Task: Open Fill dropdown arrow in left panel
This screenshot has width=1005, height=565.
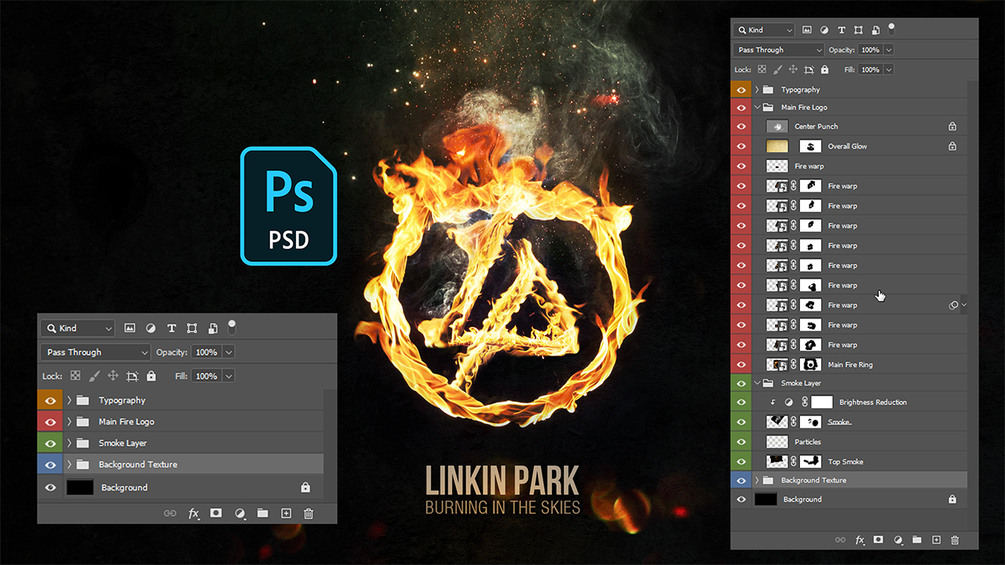Action: pyautogui.click(x=229, y=376)
